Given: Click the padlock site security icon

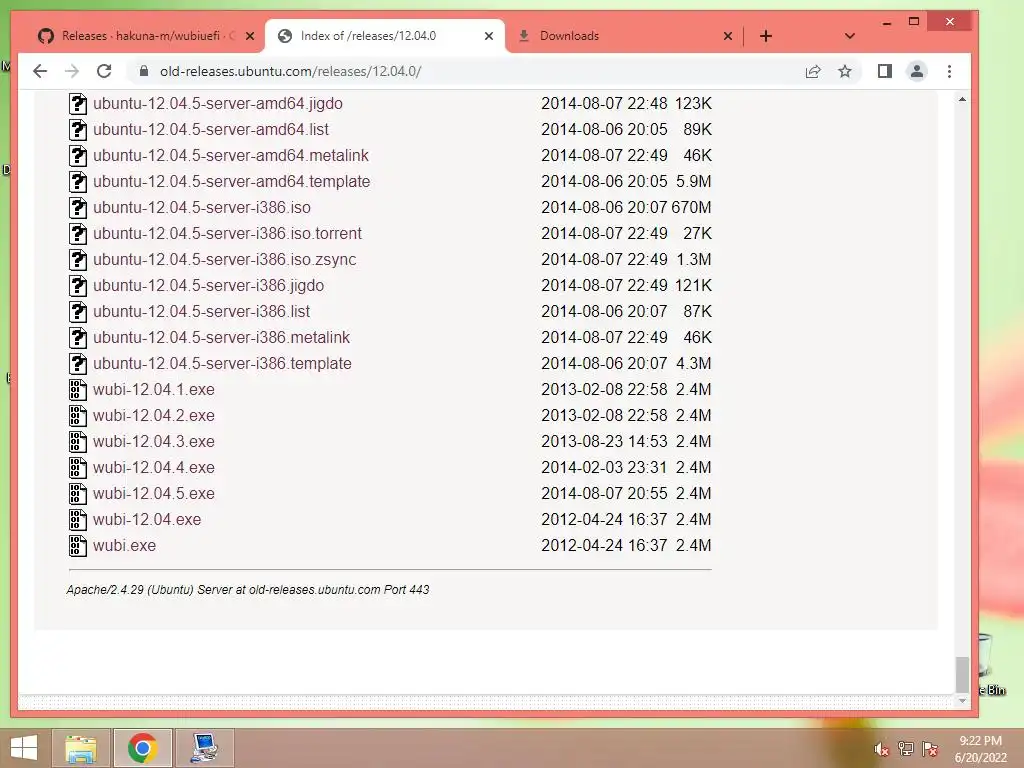Looking at the screenshot, I should pyautogui.click(x=144, y=71).
